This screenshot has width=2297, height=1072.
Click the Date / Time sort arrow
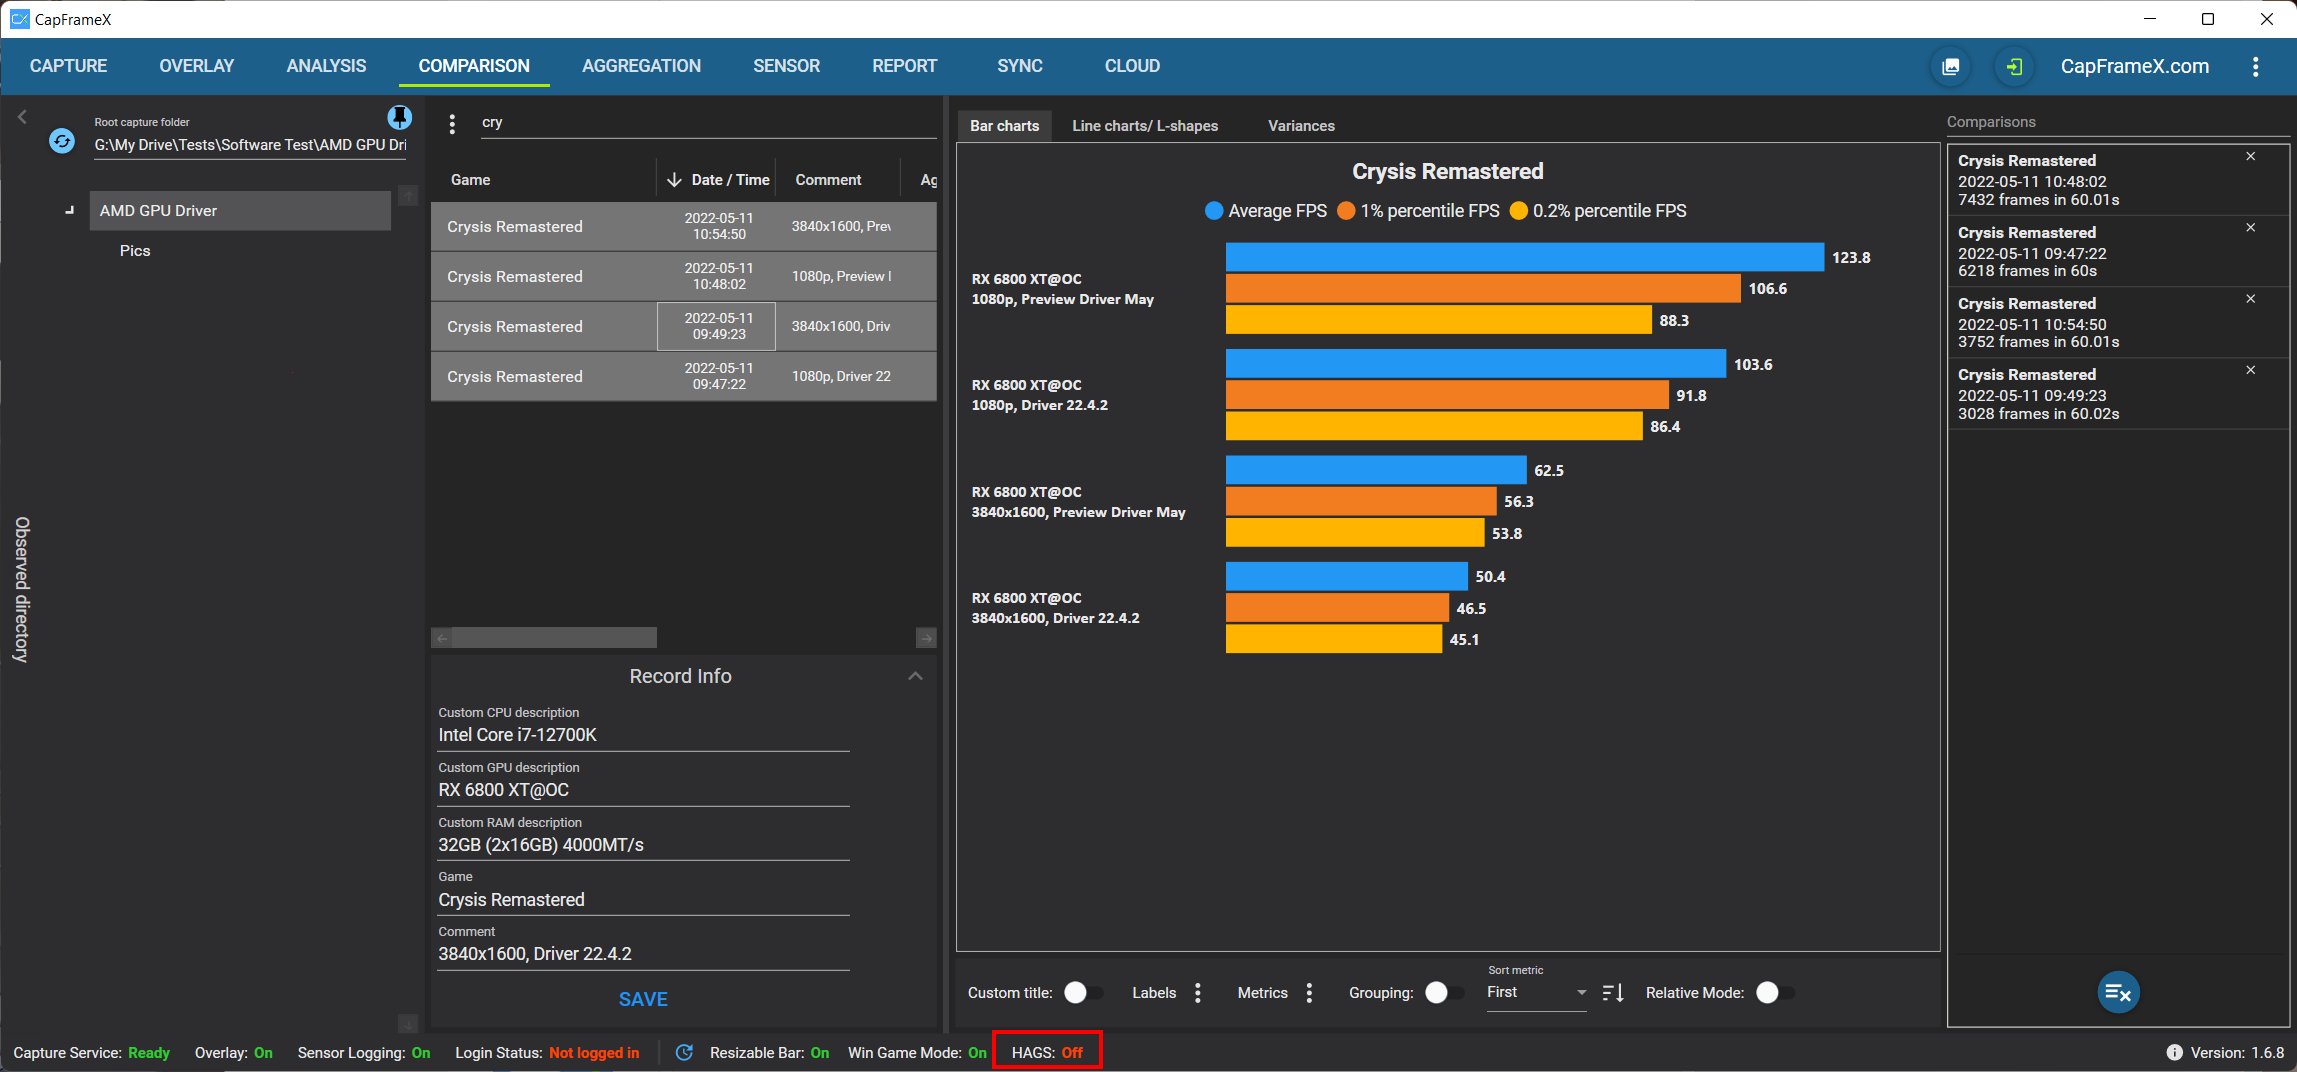pyautogui.click(x=674, y=180)
